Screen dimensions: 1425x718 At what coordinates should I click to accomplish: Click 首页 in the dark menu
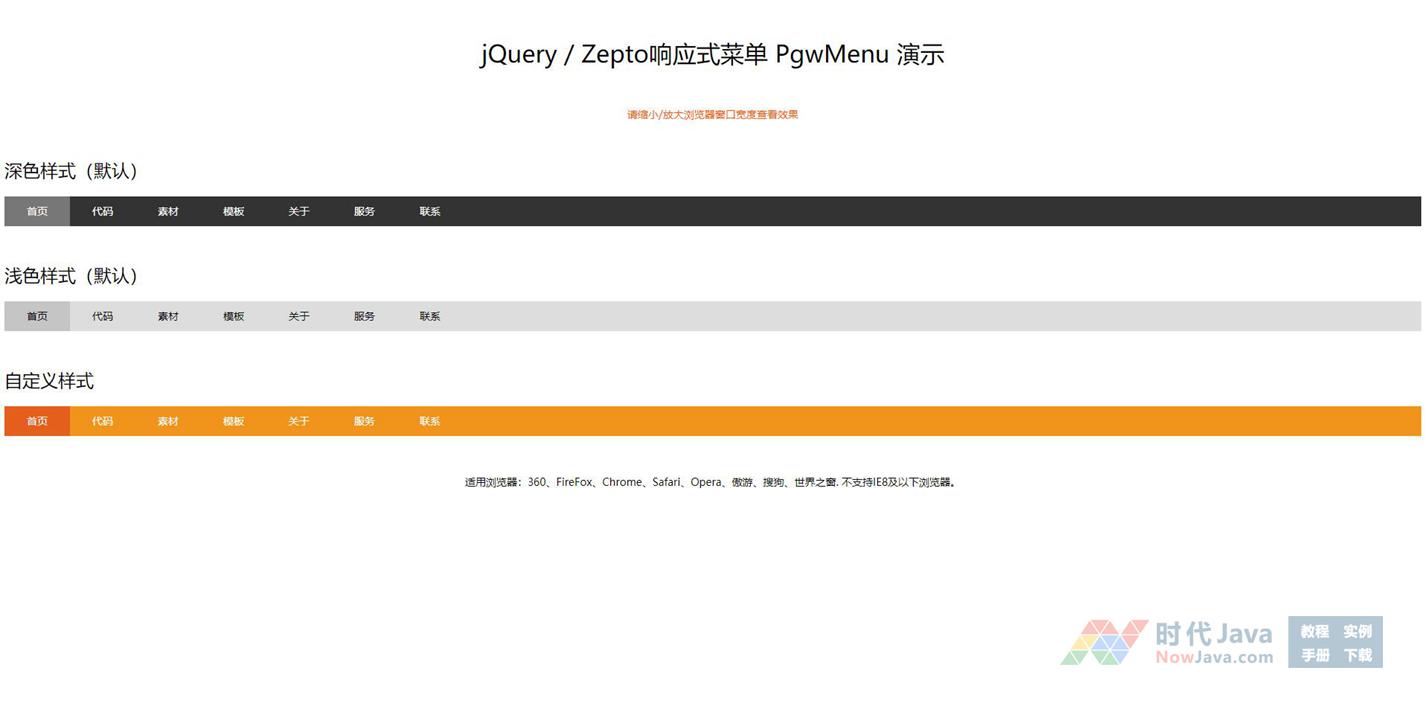click(37, 211)
